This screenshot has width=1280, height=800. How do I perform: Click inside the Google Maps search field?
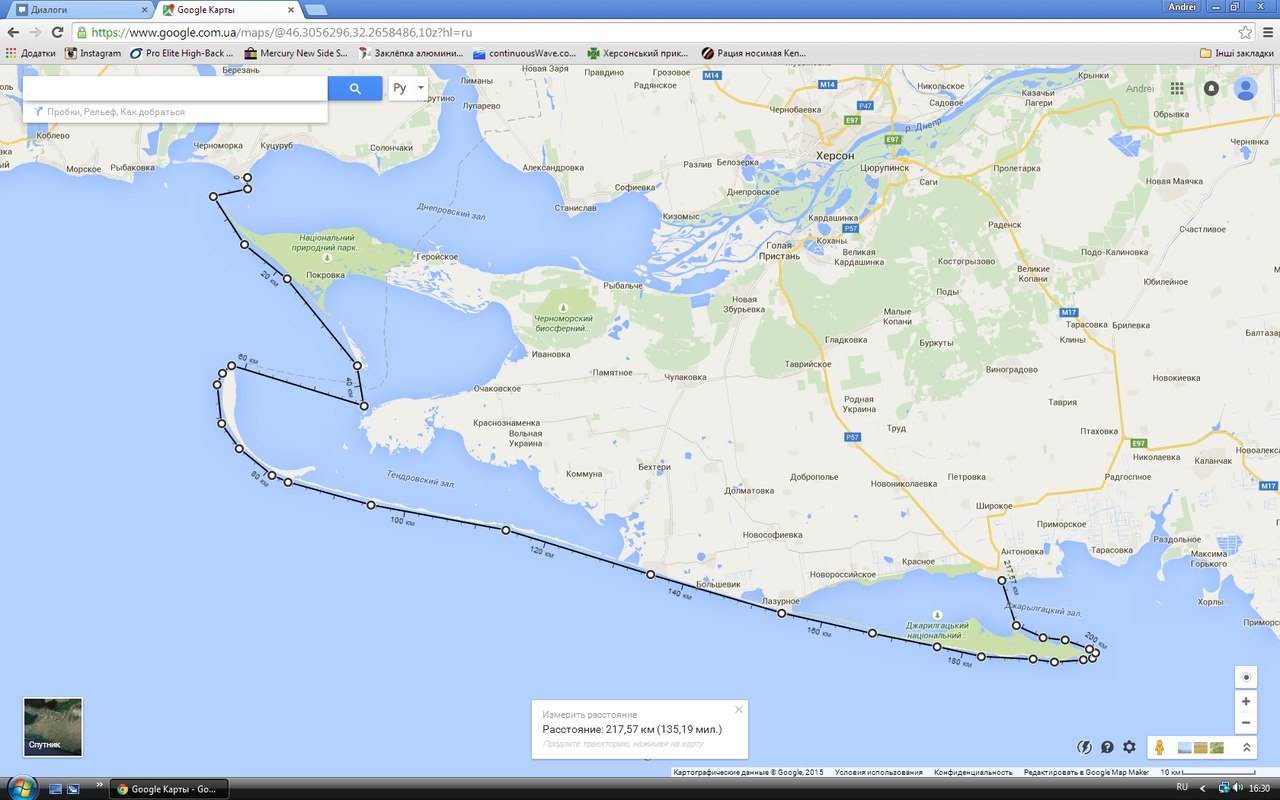pyautogui.click(x=175, y=88)
